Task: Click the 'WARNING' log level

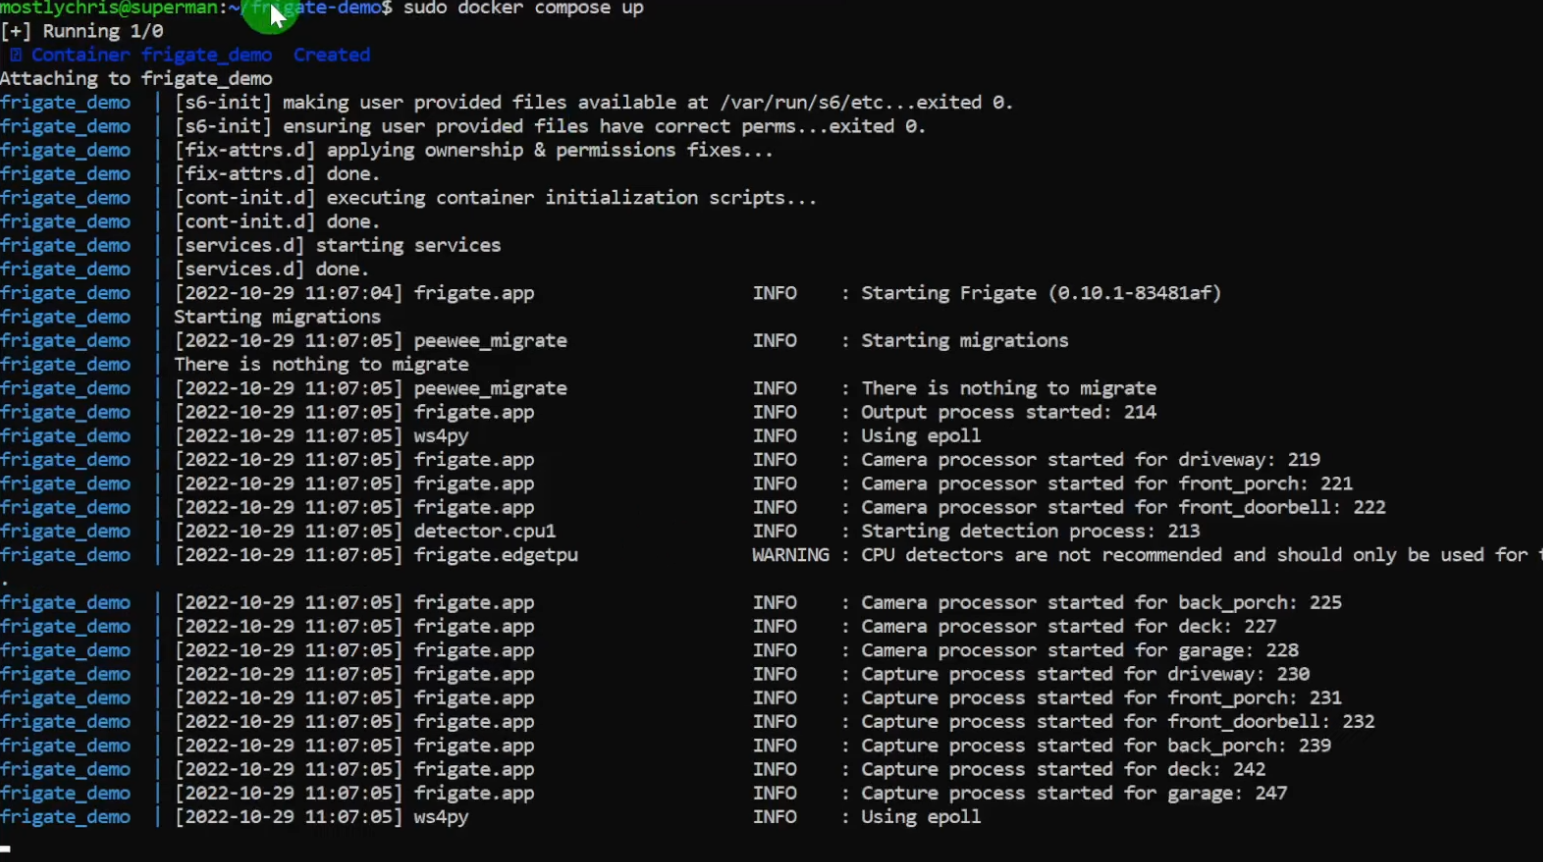Action: (790, 555)
